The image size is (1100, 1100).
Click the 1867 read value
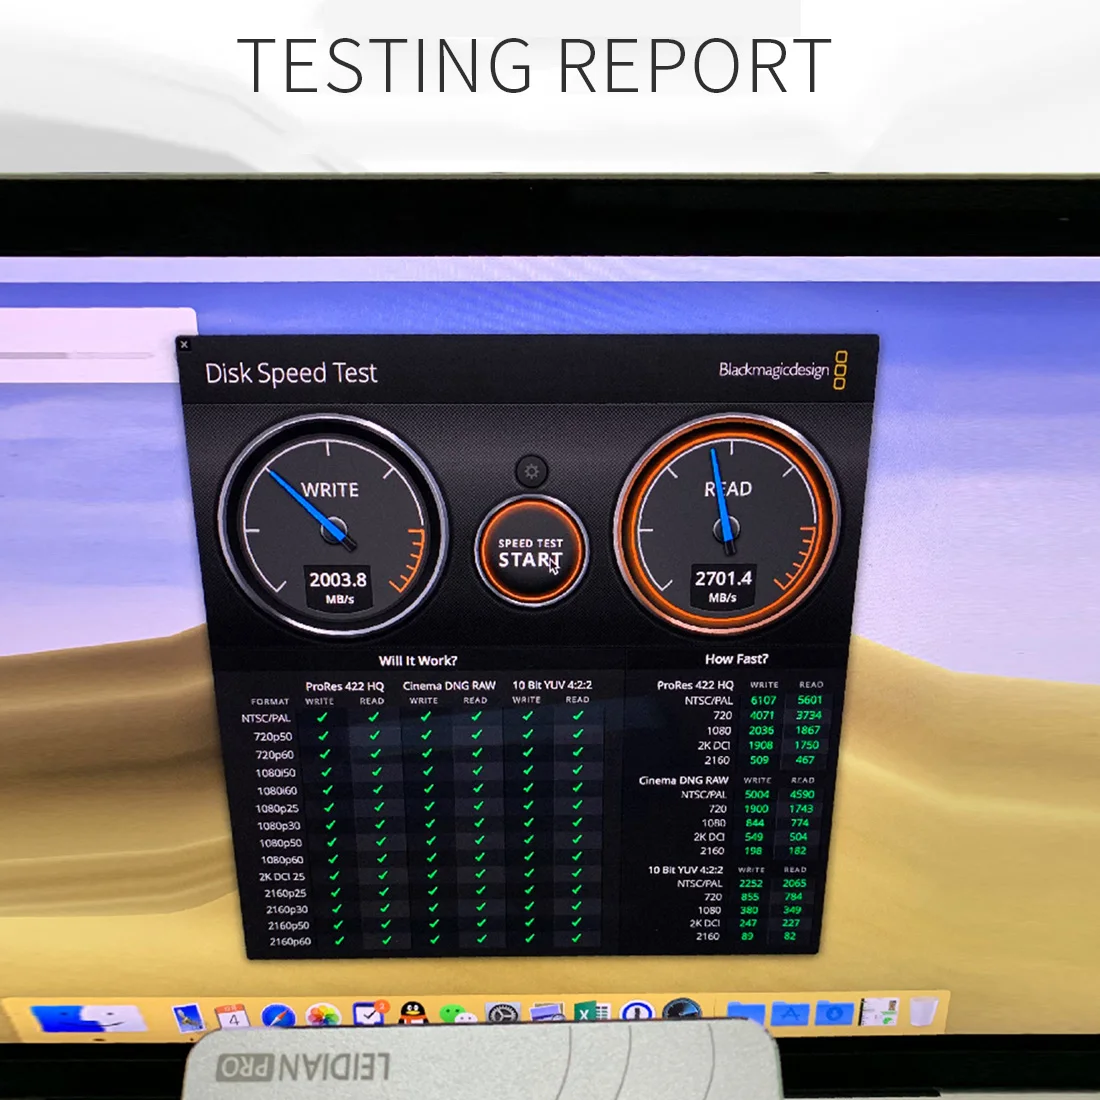point(807,730)
